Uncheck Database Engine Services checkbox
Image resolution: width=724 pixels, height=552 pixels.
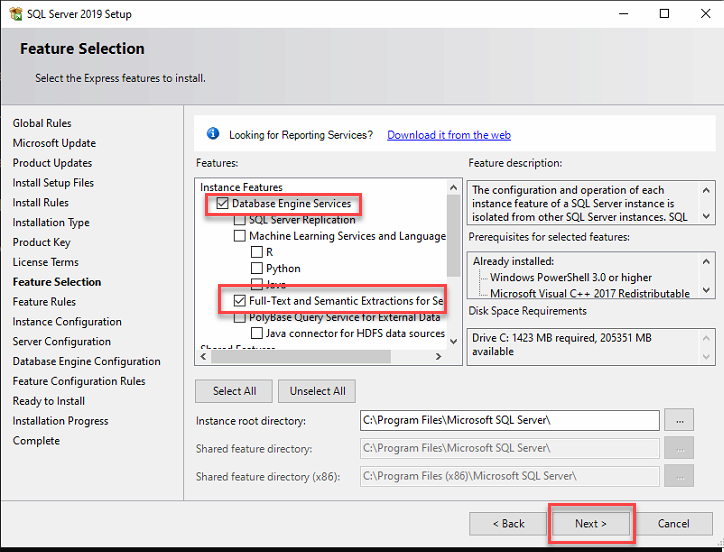coord(223,204)
